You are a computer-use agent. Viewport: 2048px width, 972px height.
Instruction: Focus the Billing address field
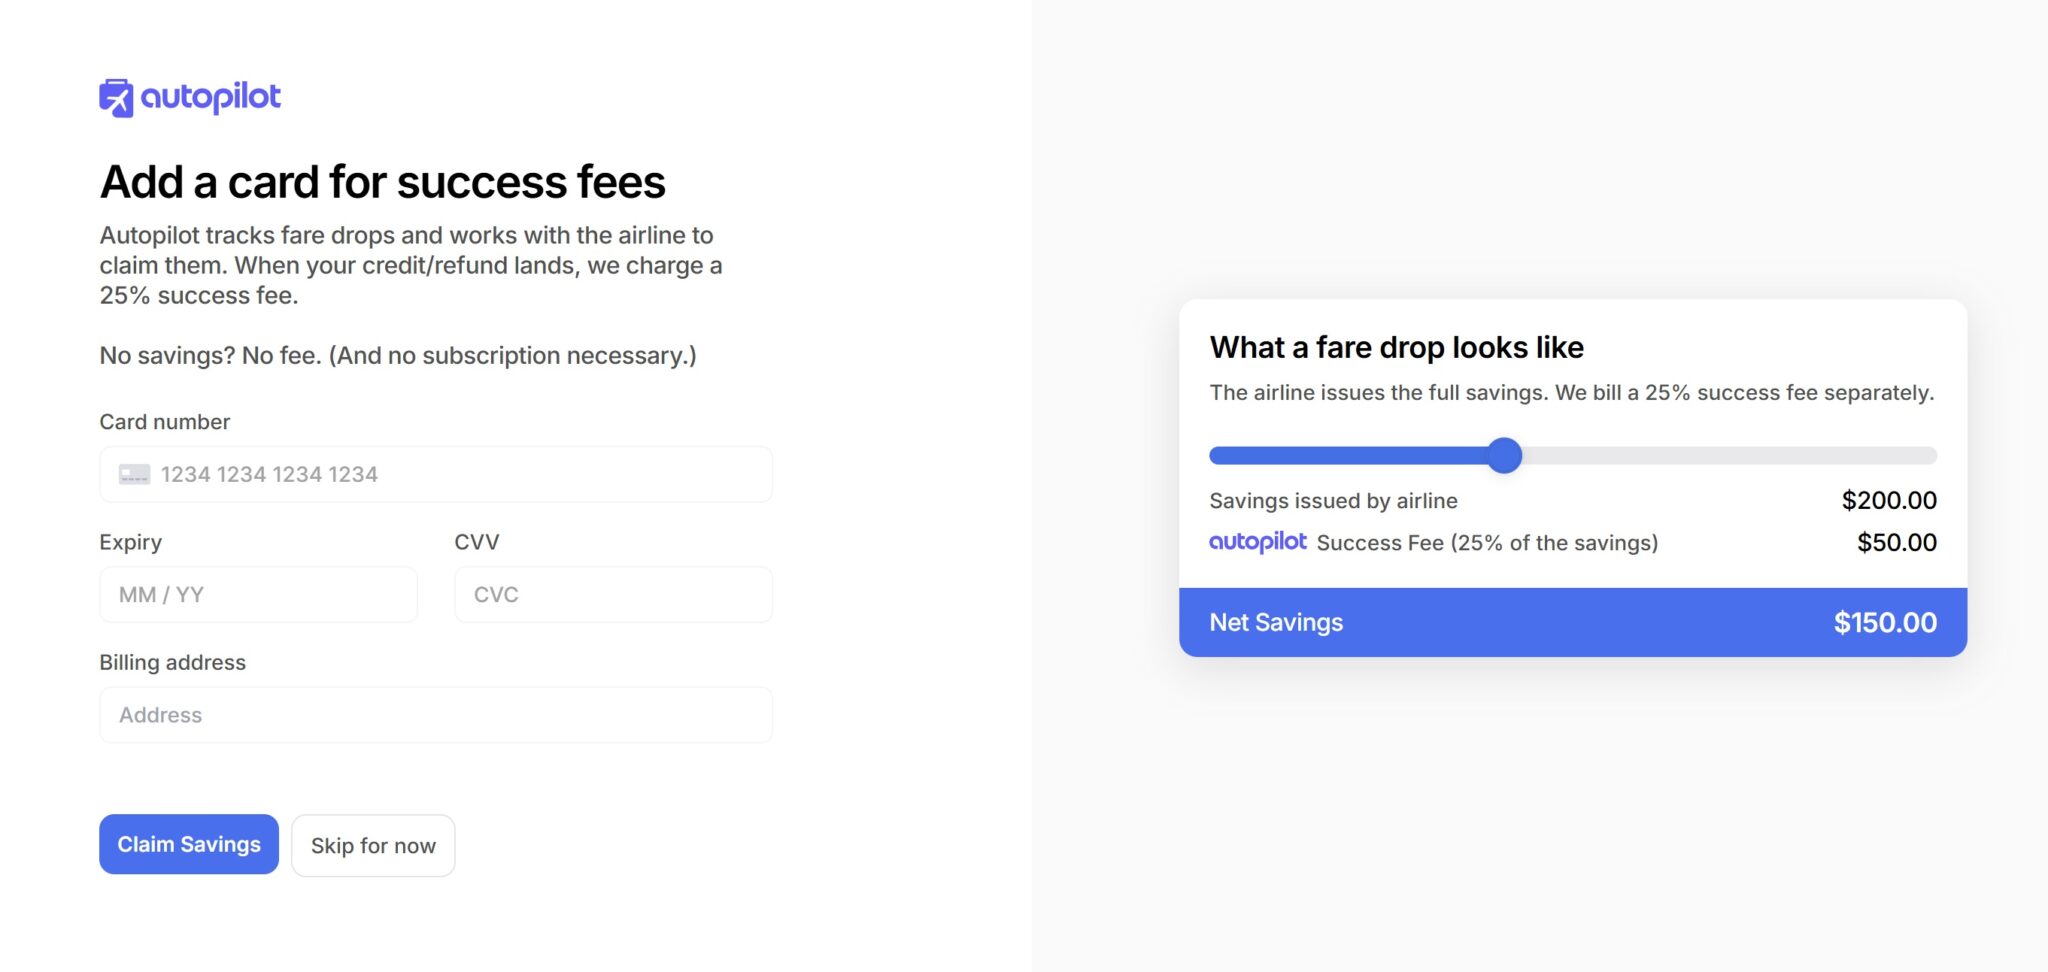tap(436, 715)
